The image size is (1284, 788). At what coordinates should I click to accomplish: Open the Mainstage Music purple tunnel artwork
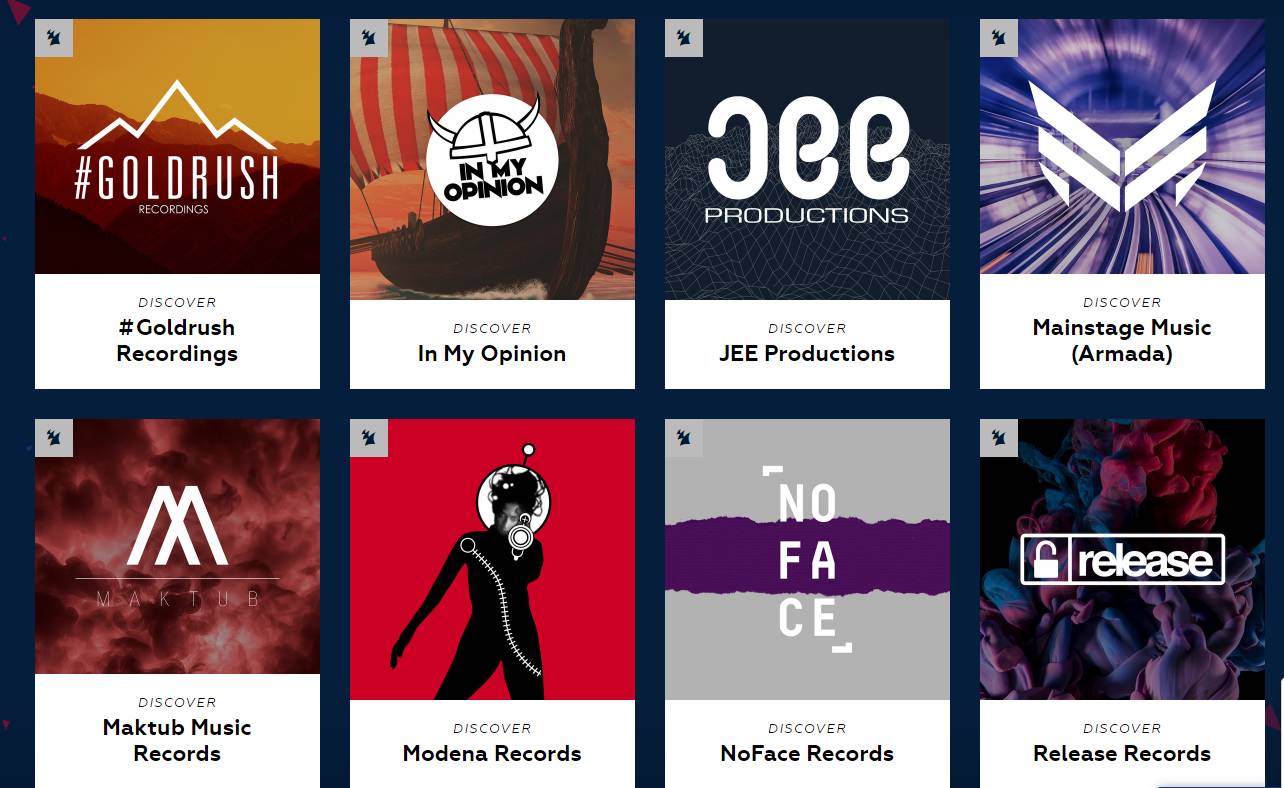click(x=1122, y=147)
